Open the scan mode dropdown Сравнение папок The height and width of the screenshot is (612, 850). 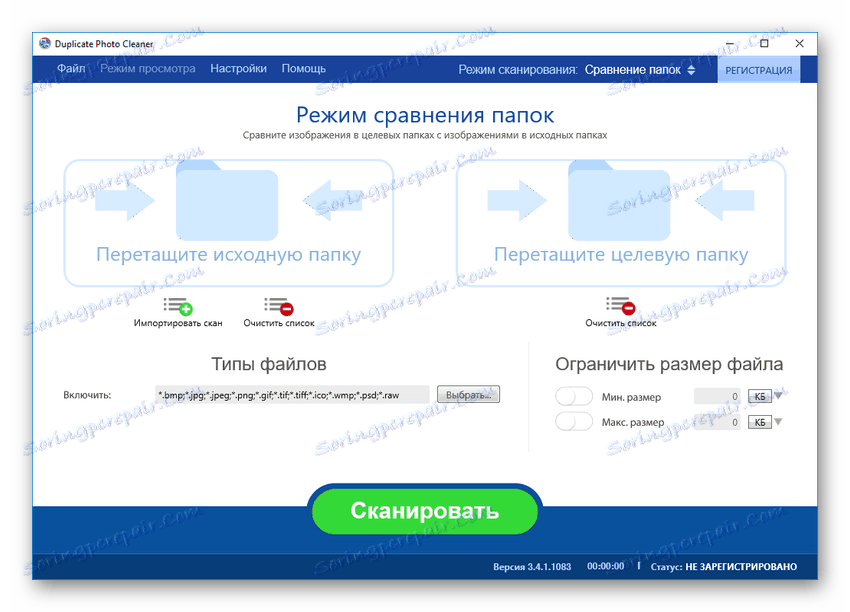click(x=640, y=70)
